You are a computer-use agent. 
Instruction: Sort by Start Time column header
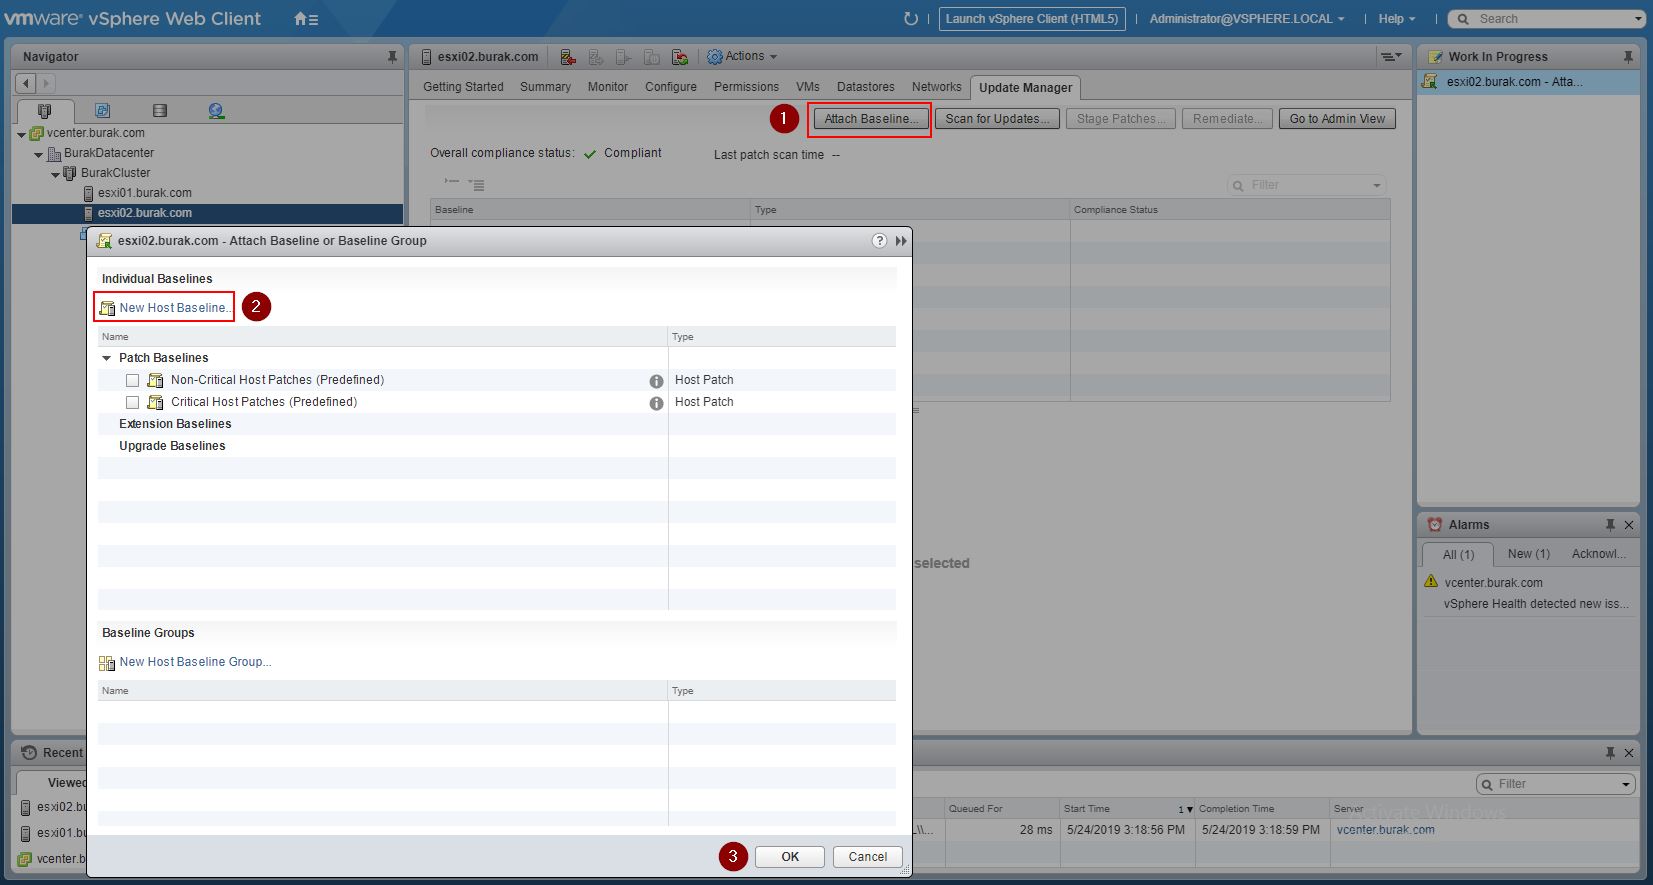tap(1127, 809)
